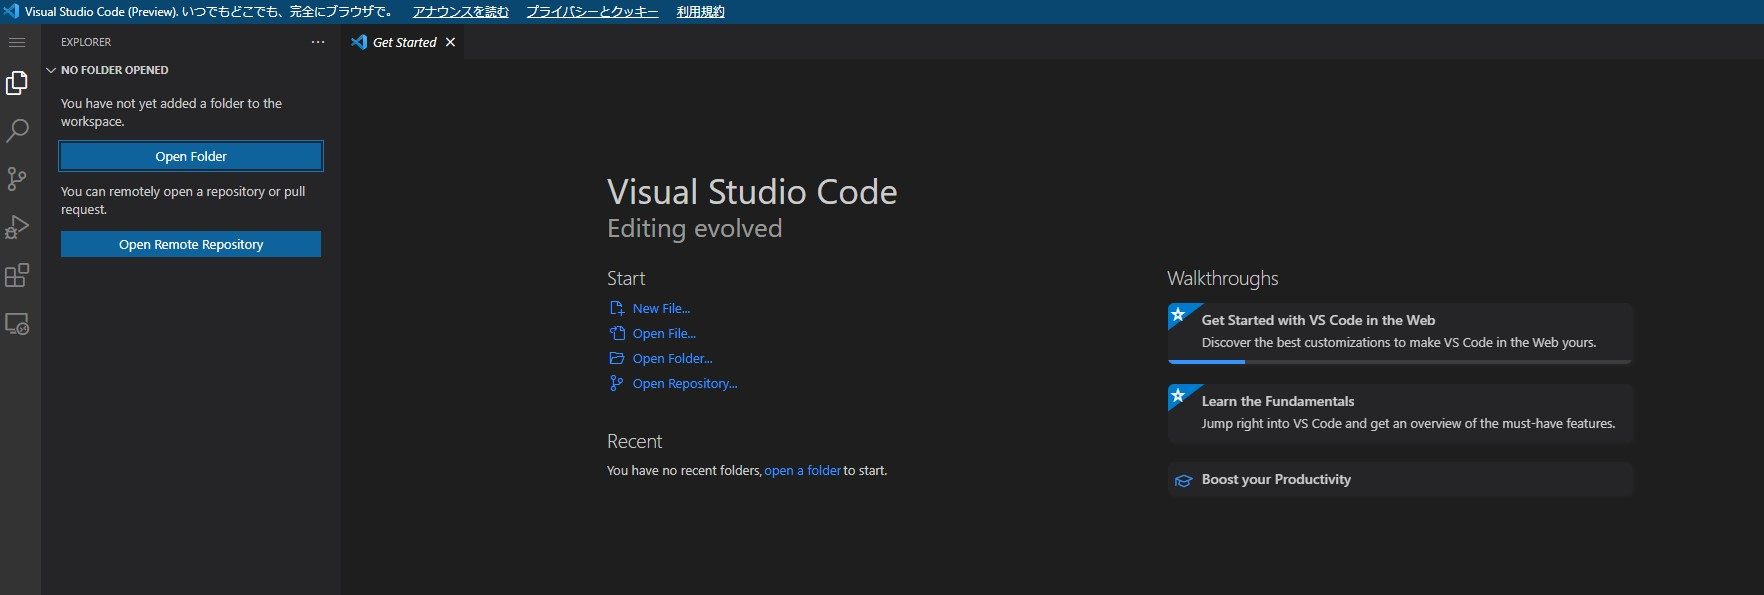This screenshot has width=1764, height=595.
Task: Click the EXPLORER panel title
Action: point(86,42)
